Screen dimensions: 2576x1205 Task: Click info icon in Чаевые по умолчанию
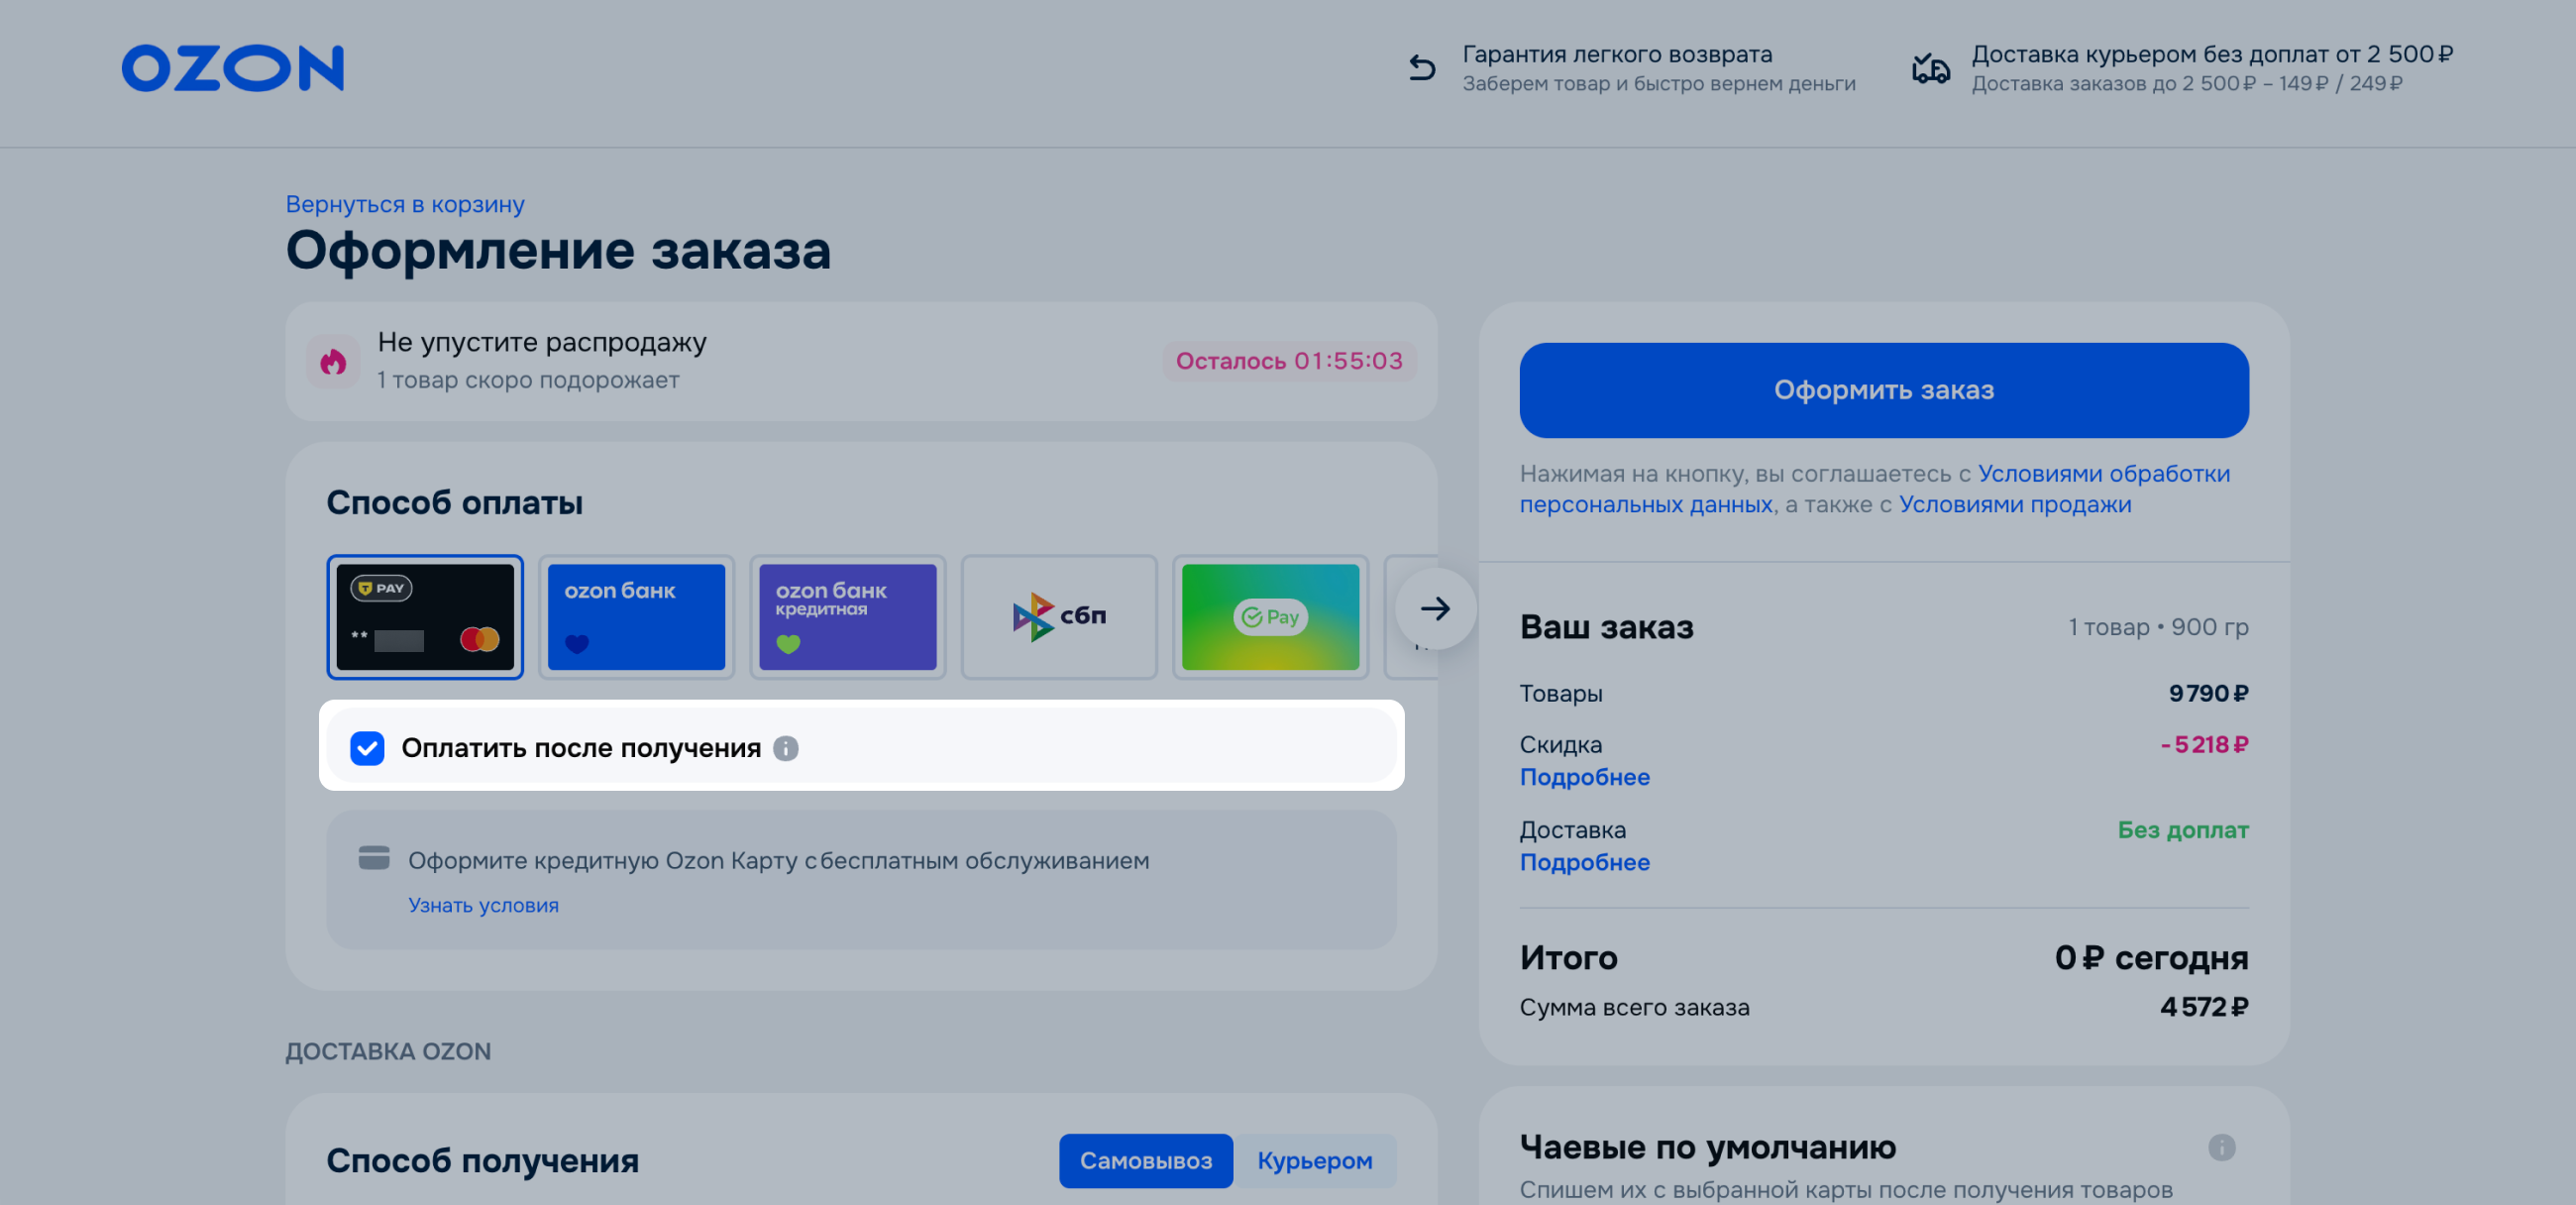point(2221,1147)
